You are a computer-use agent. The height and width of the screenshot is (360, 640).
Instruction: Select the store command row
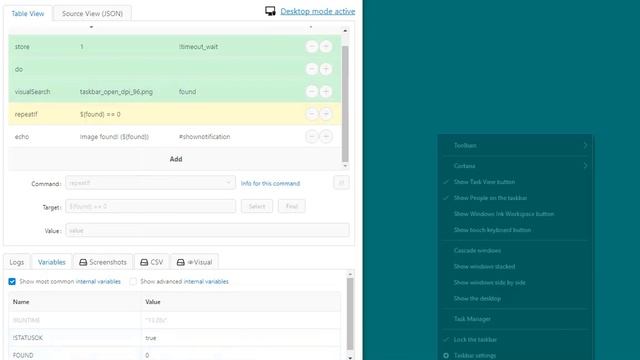(175, 47)
